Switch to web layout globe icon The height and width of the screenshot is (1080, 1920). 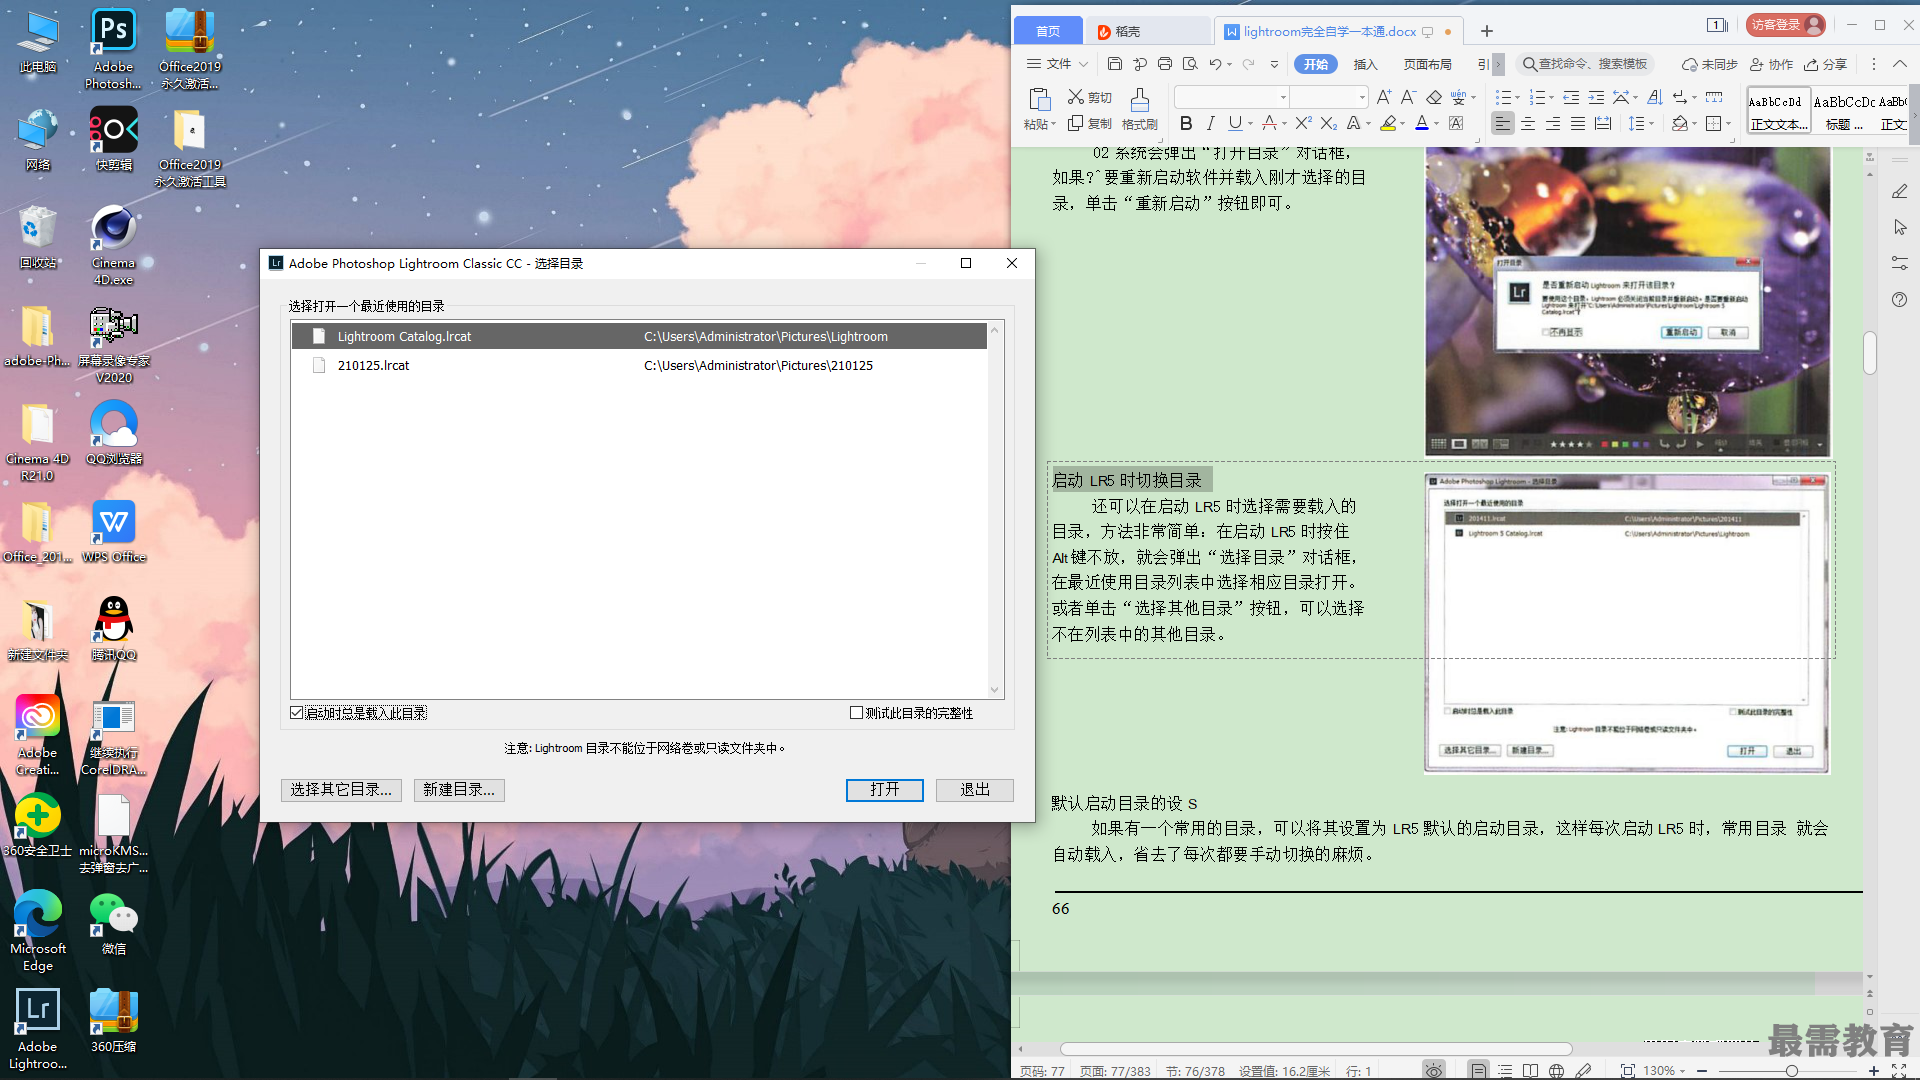click(x=1556, y=1071)
